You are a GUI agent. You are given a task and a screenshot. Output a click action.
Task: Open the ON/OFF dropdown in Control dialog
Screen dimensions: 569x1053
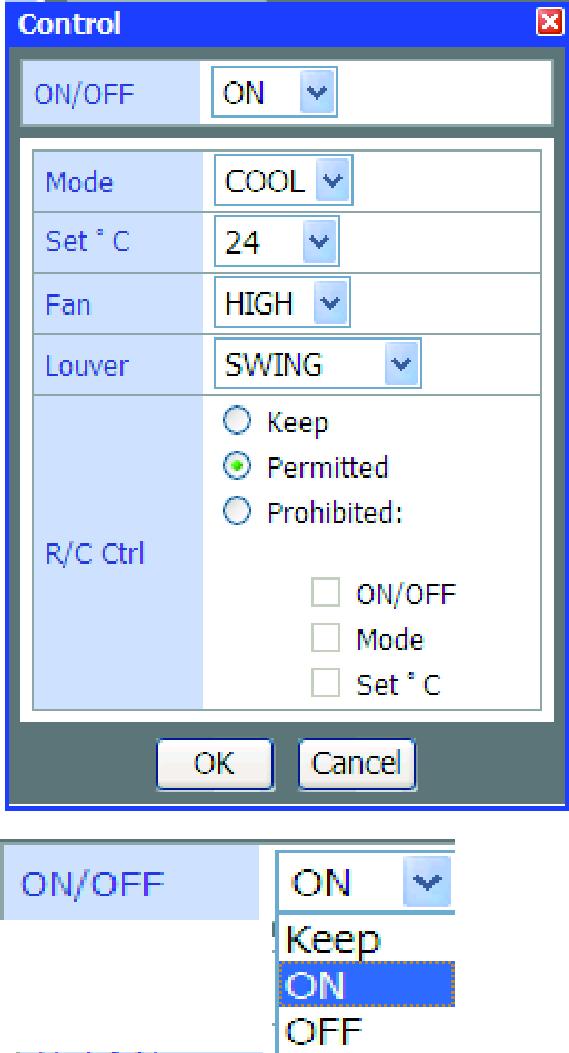(274, 92)
